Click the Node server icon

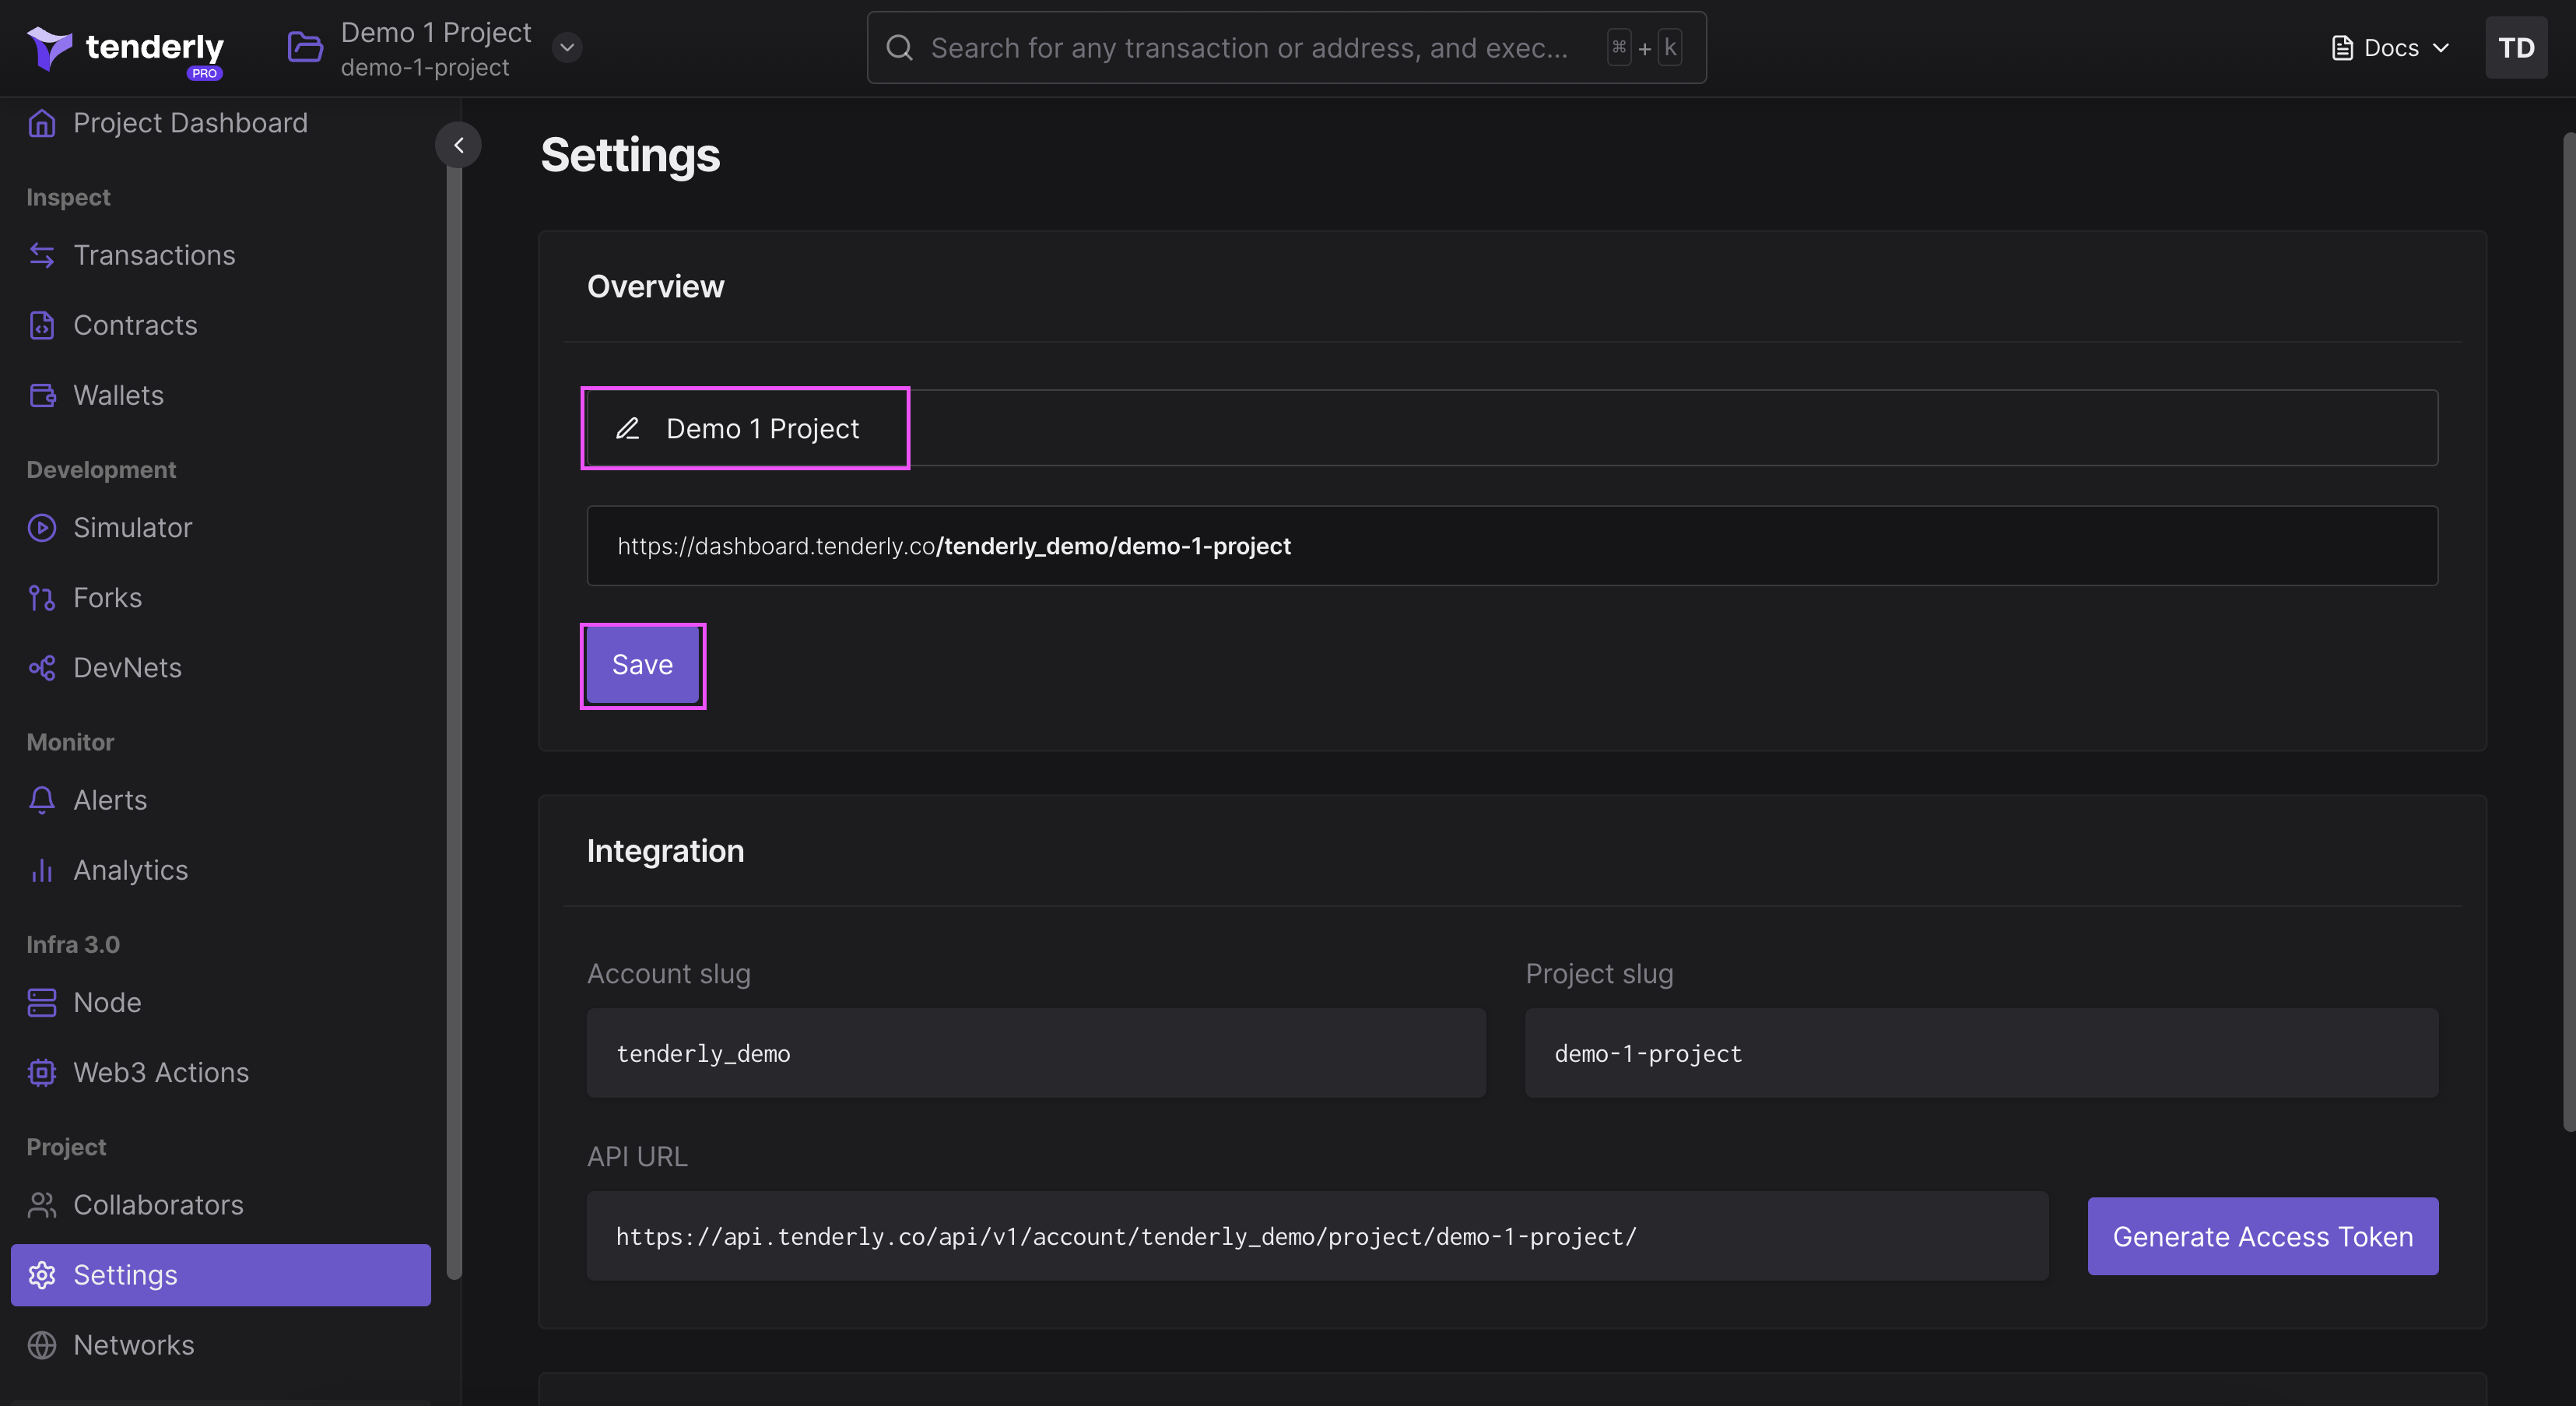click(42, 1002)
